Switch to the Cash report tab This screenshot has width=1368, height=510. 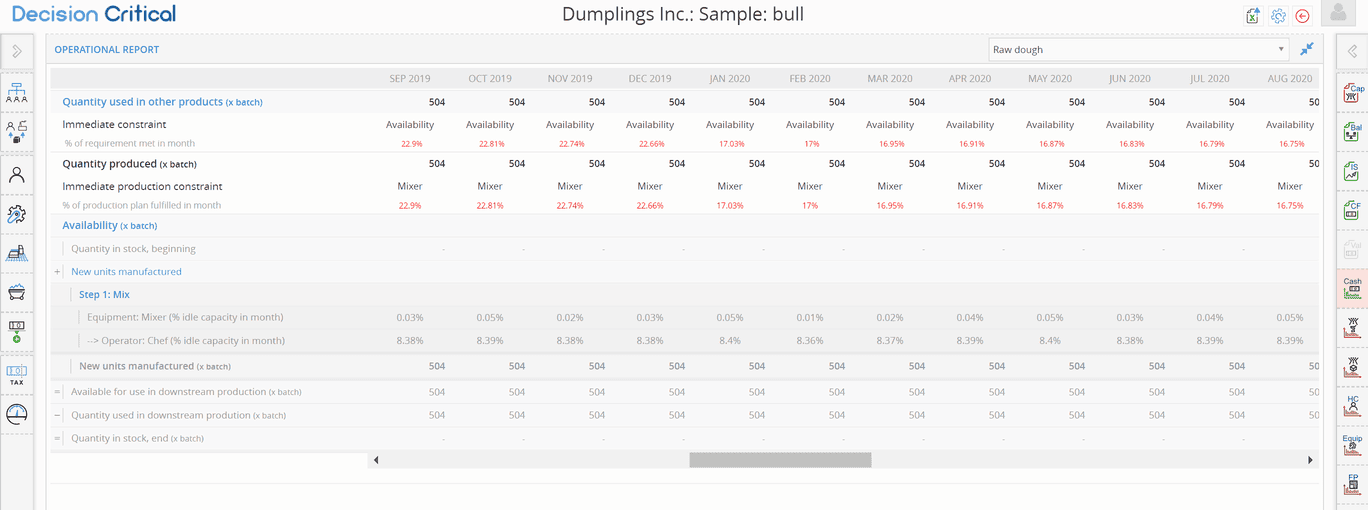[x=1352, y=287]
